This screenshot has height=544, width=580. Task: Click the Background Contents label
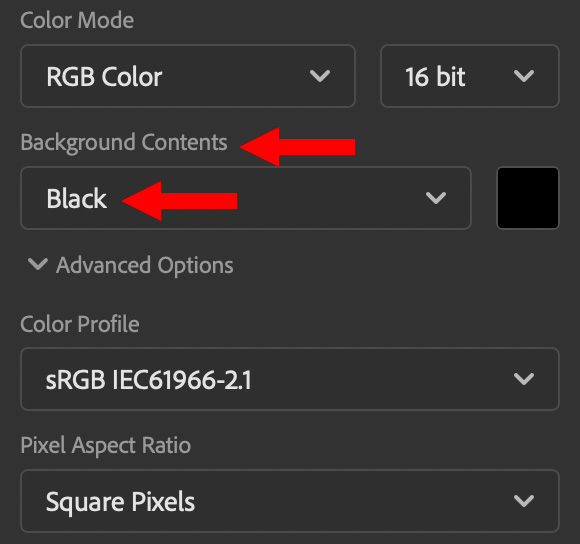[x=124, y=143]
